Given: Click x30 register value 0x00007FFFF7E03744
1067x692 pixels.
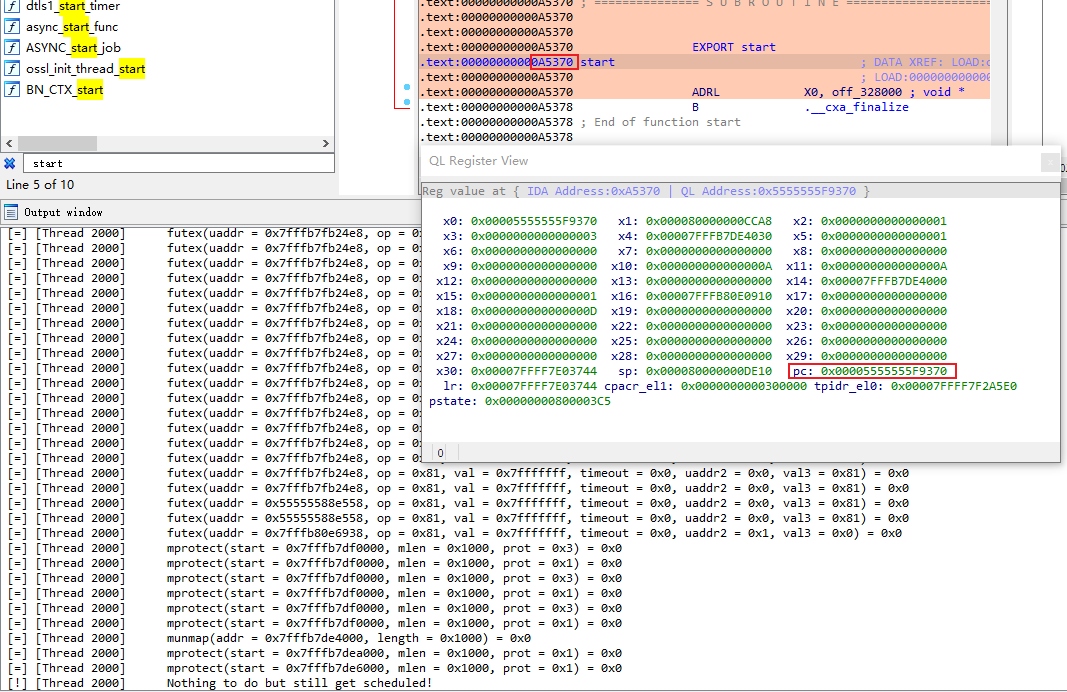Looking at the screenshot, I should [x=534, y=371].
